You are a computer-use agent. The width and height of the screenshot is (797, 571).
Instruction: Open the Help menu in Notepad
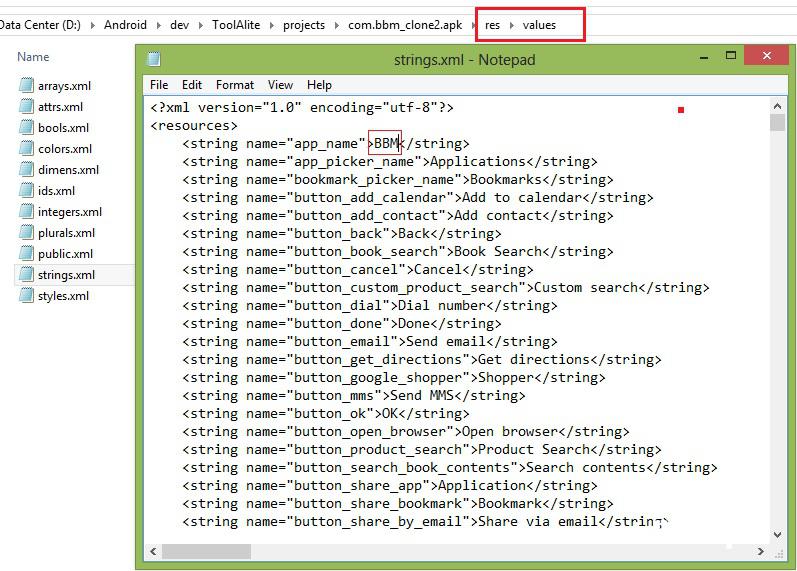(x=319, y=85)
